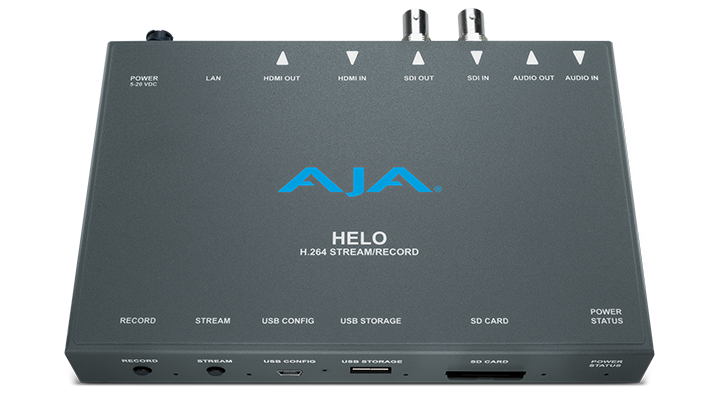This screenshot has height=408, width=720.
Task: Click the SDI IN BNC connector
Action: [x=472, y=24]
